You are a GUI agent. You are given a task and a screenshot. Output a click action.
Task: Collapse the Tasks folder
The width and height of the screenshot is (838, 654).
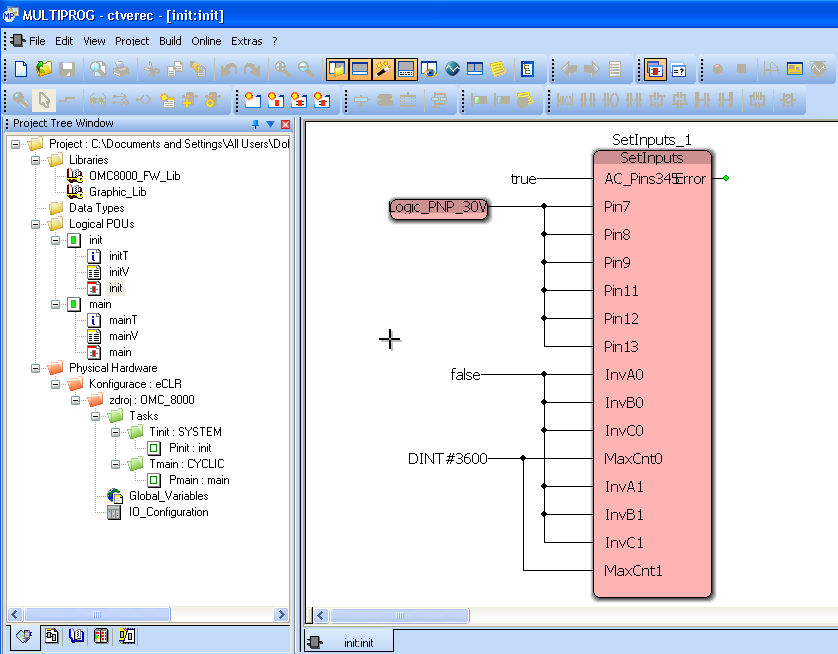point(95,416)
